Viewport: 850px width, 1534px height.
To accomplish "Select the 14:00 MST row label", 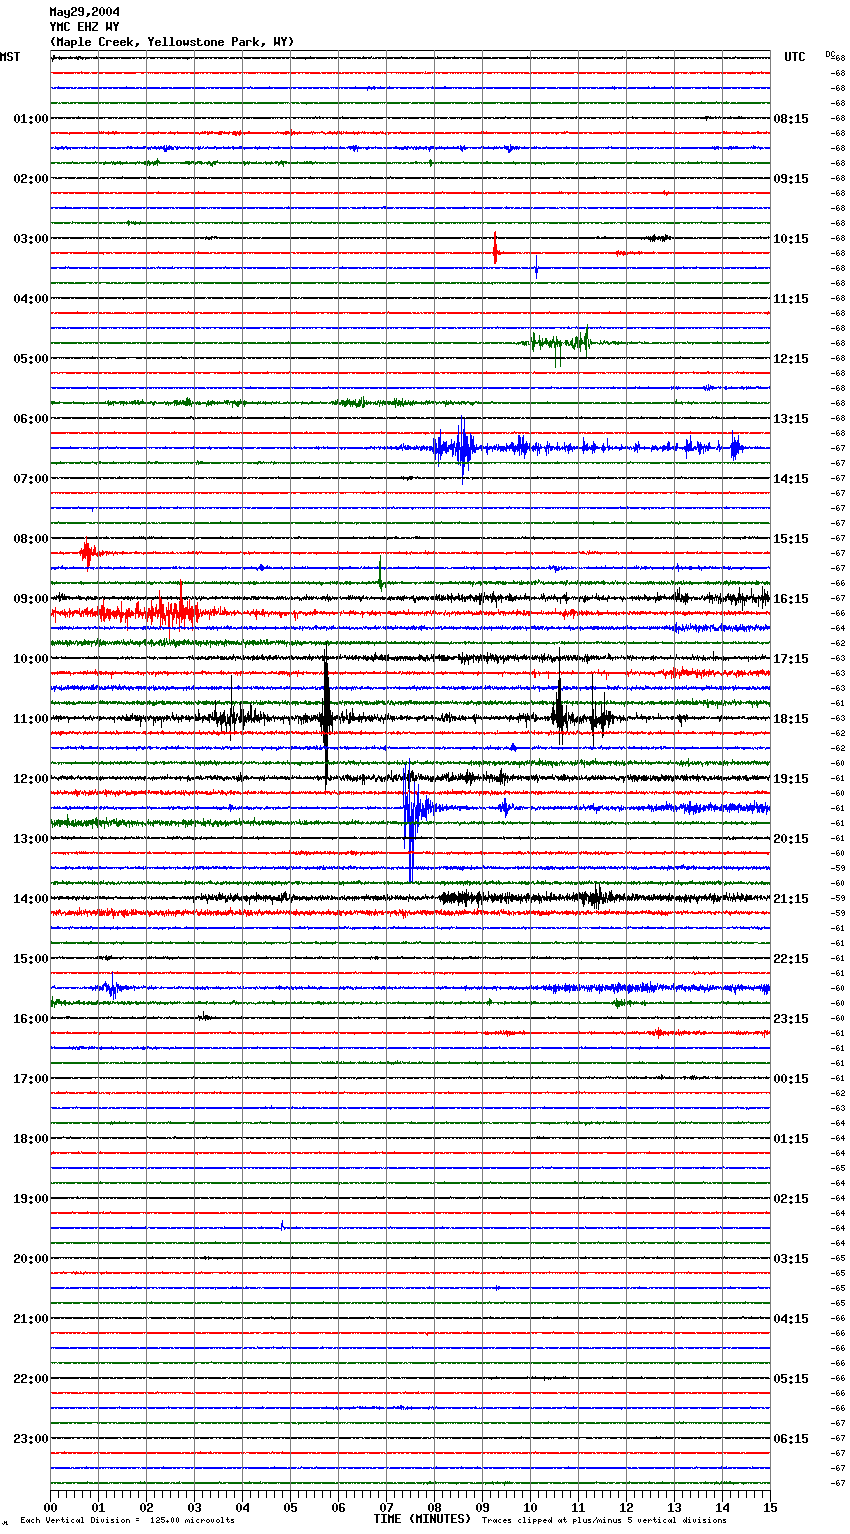I will [31, 899].
